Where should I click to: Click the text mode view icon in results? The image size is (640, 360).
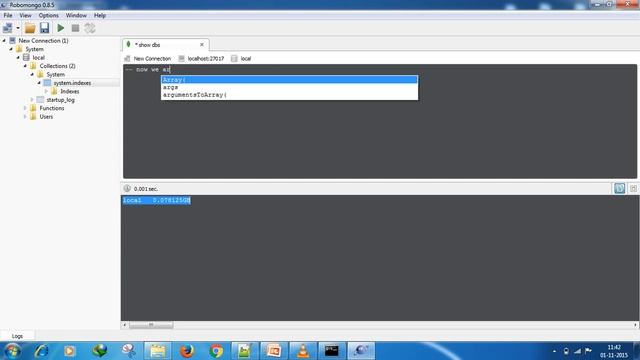[620, 188]
